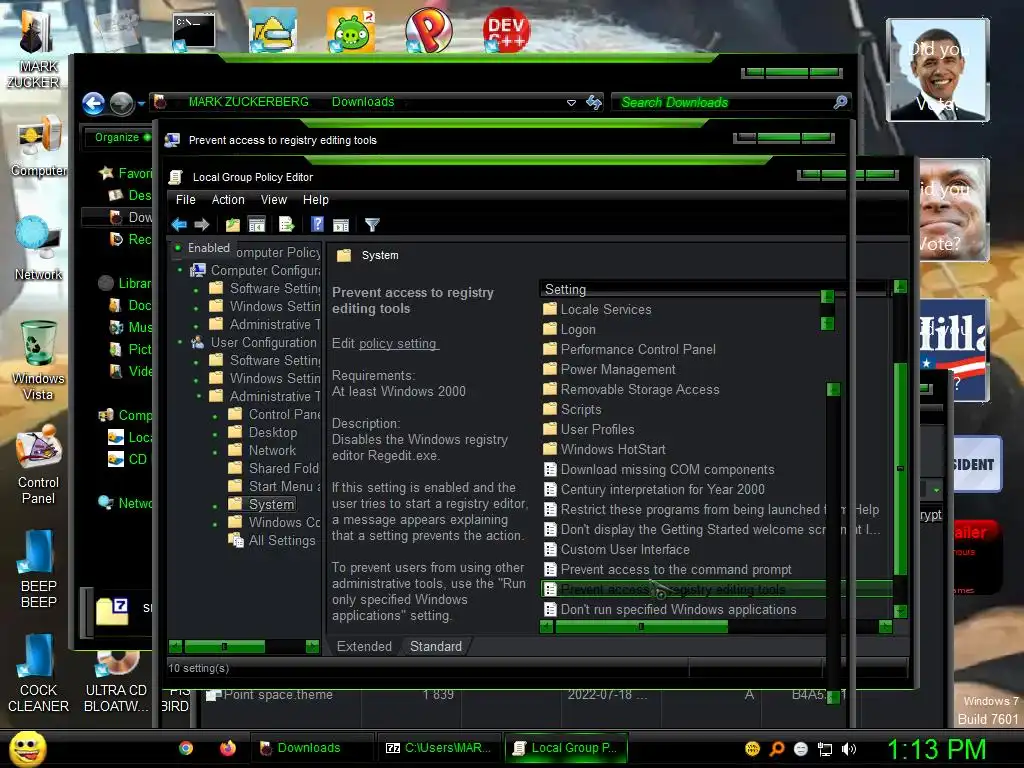This screenshot has height=768, width=1024.
Task: Click the Forward arrow in Group Policy toolbar
Action: (202, 225)
